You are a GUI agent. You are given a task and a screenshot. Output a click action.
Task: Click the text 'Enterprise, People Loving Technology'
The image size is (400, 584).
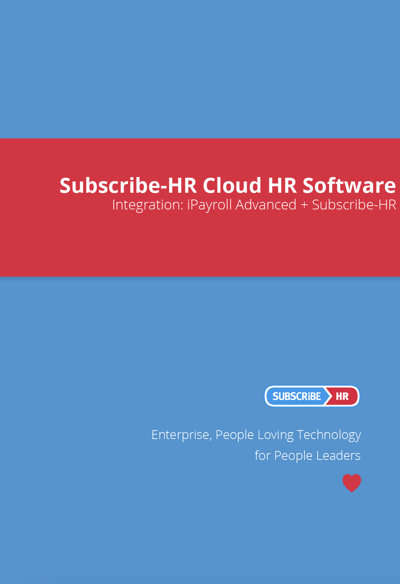tap(256, 435)
